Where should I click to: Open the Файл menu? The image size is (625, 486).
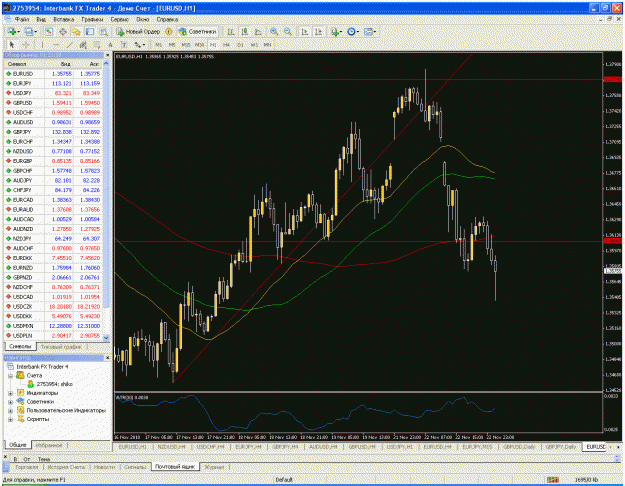pos(22,19)
